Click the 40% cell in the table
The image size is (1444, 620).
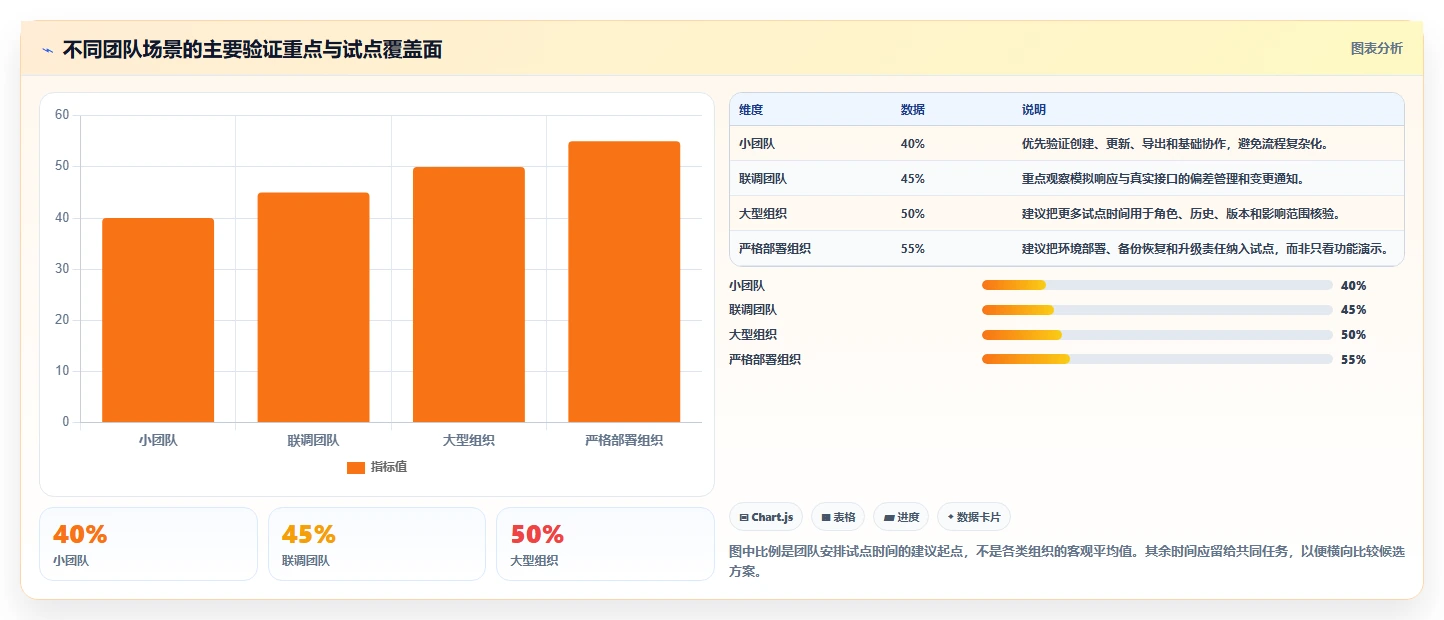pos(912,144)
